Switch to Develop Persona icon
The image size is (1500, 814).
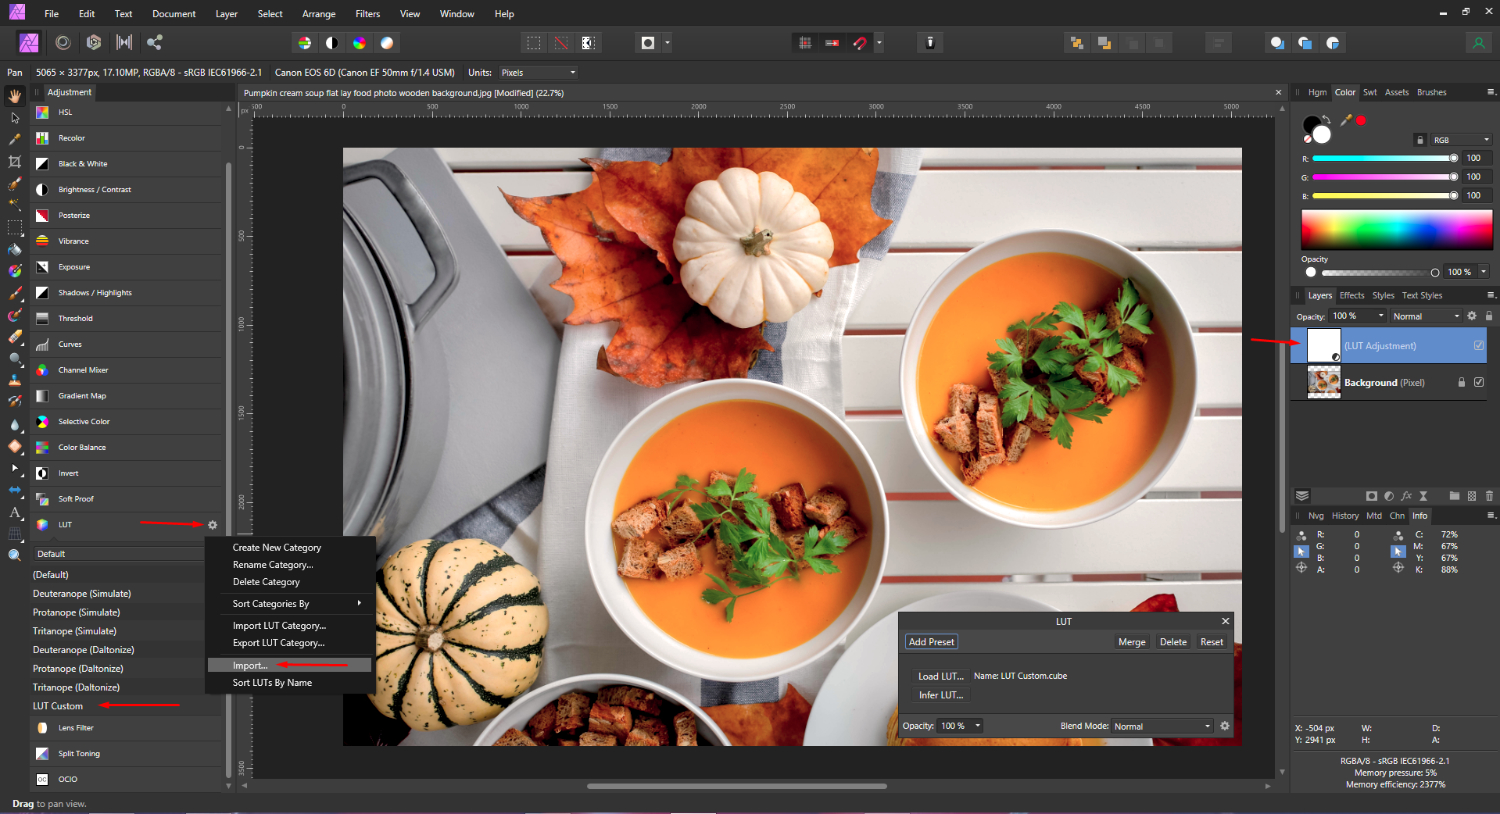coord(94,42)
